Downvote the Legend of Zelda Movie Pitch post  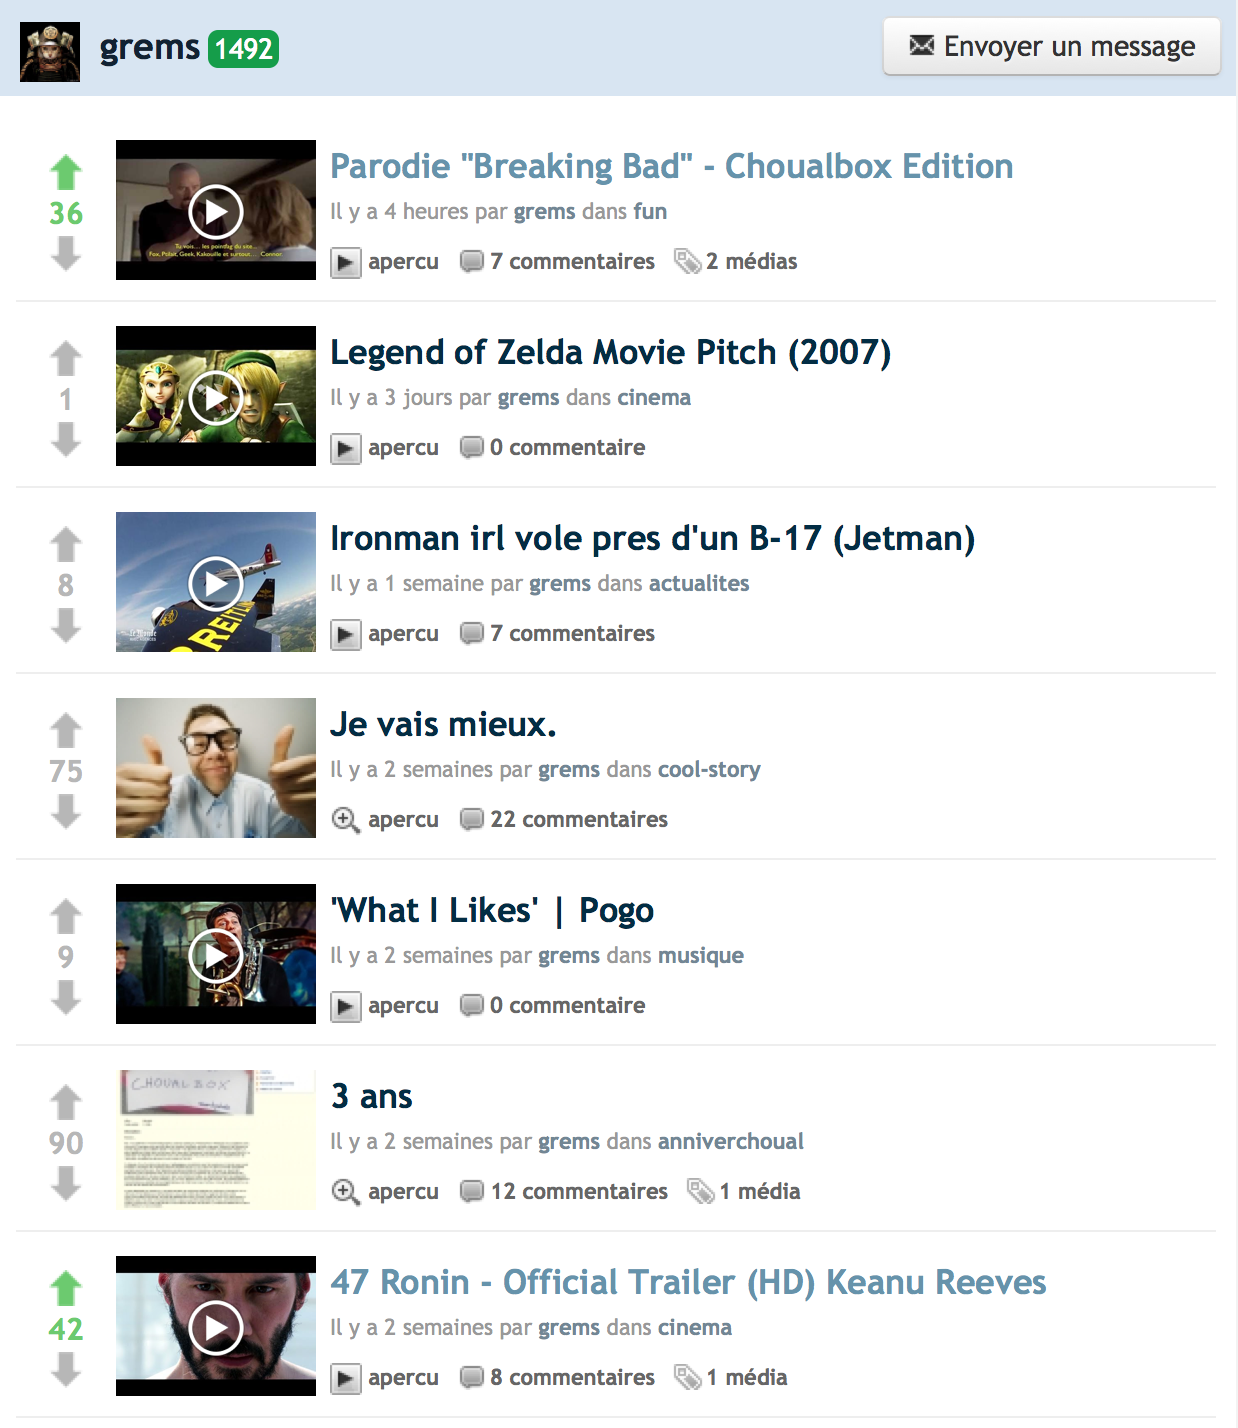point(66,439)
